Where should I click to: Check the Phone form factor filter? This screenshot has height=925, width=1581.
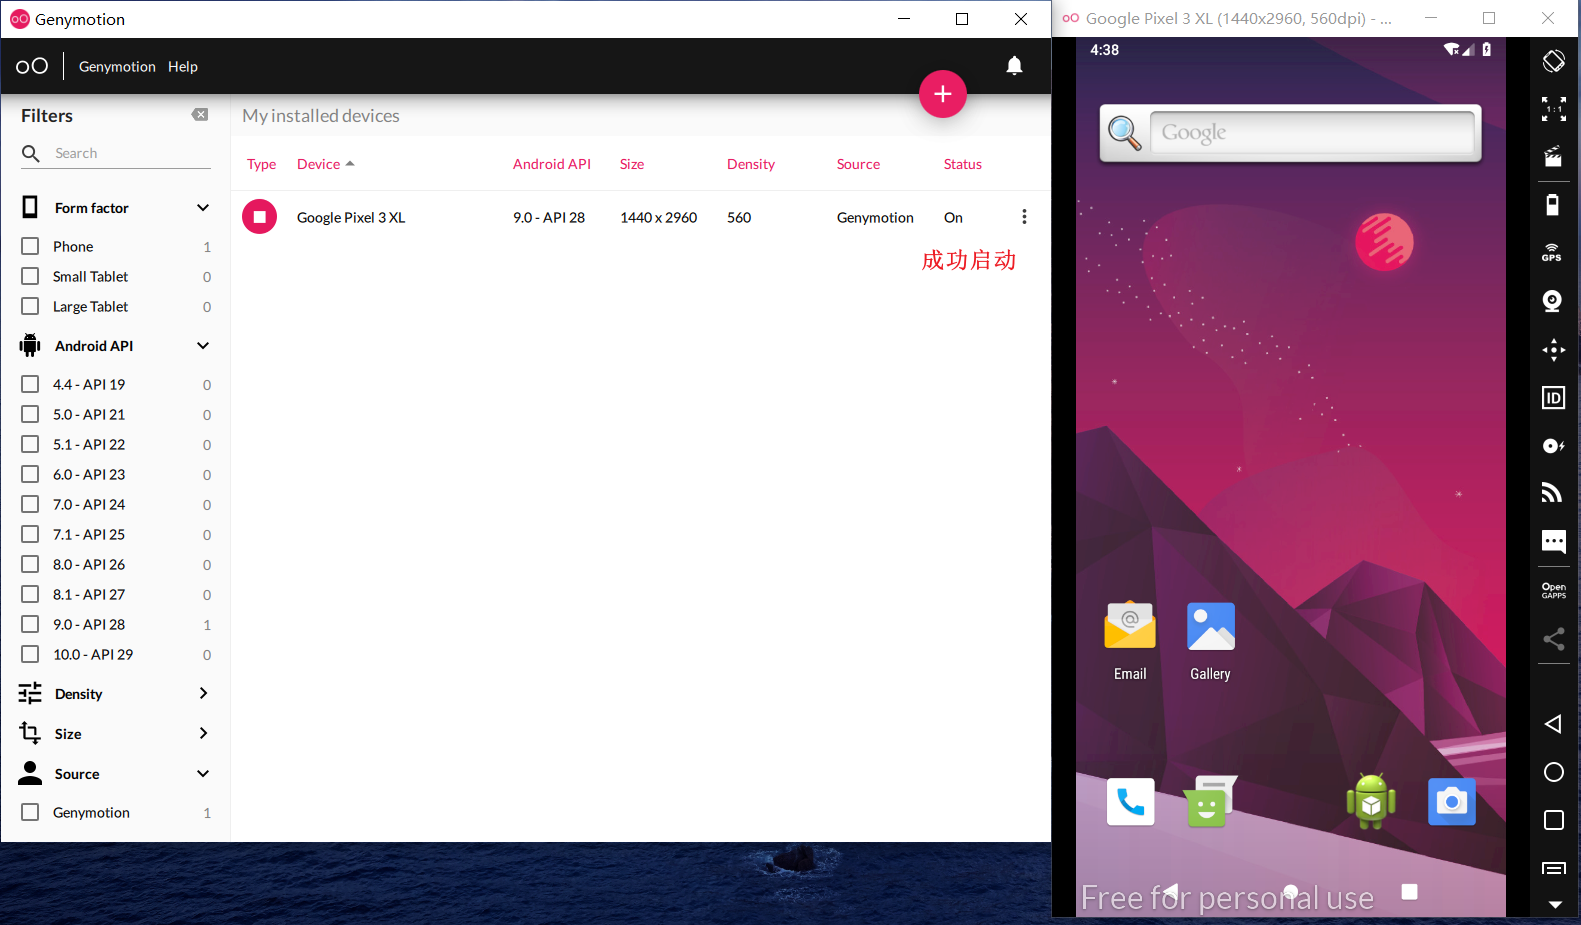pos(30,246)
